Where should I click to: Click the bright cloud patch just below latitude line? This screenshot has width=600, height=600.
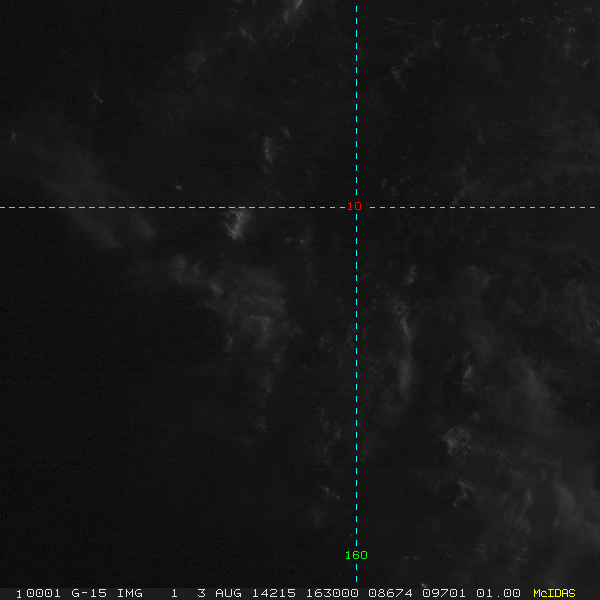click(x=237, y=224)
